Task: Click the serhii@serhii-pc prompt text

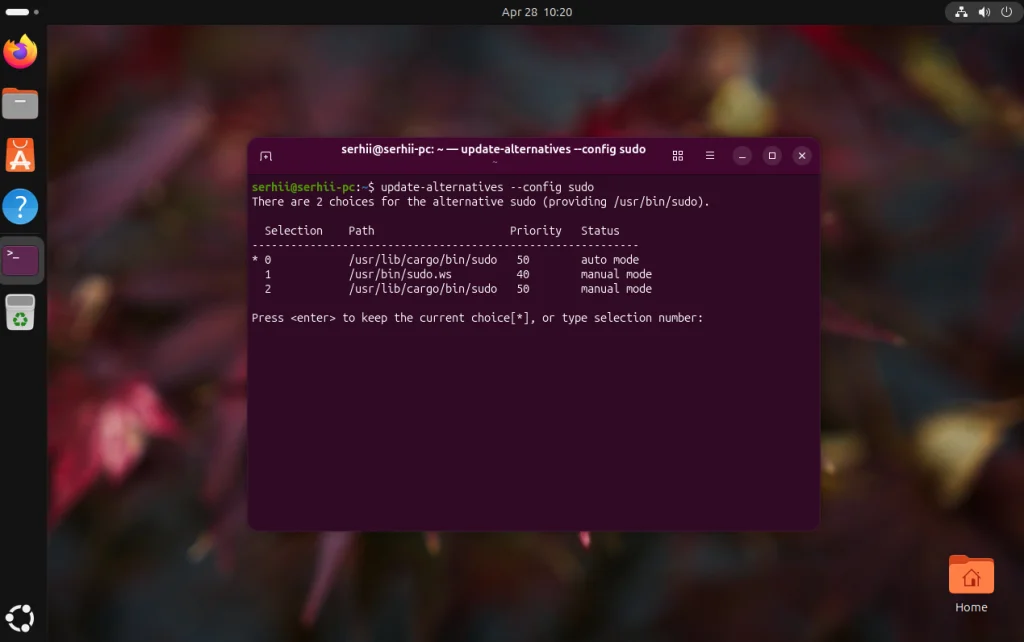Action: [x=304, y=187]
